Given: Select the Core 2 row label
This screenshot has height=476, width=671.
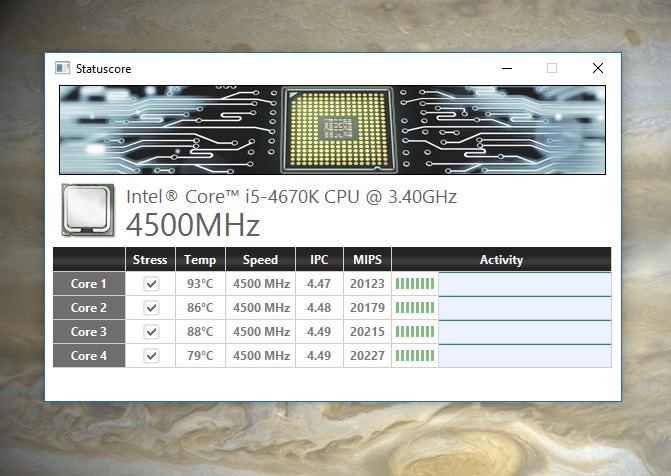Looking at the screenshot, I should [x=89, y=308].
